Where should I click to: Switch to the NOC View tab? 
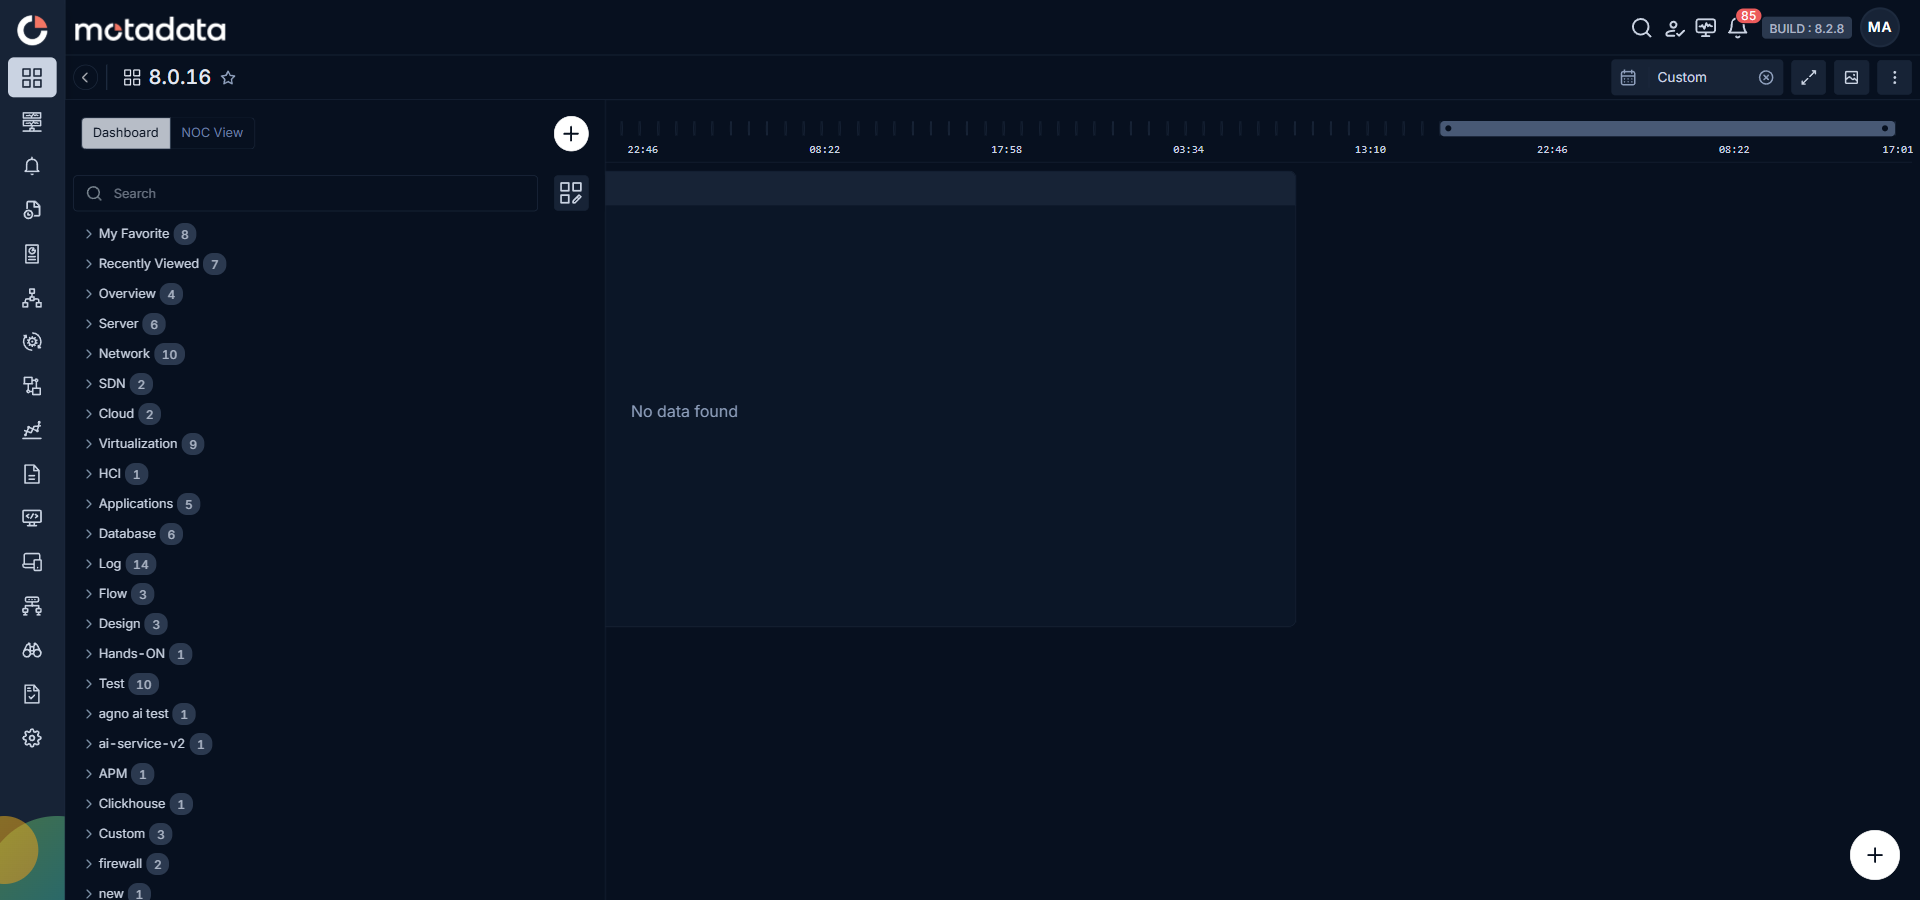(212, 133)
